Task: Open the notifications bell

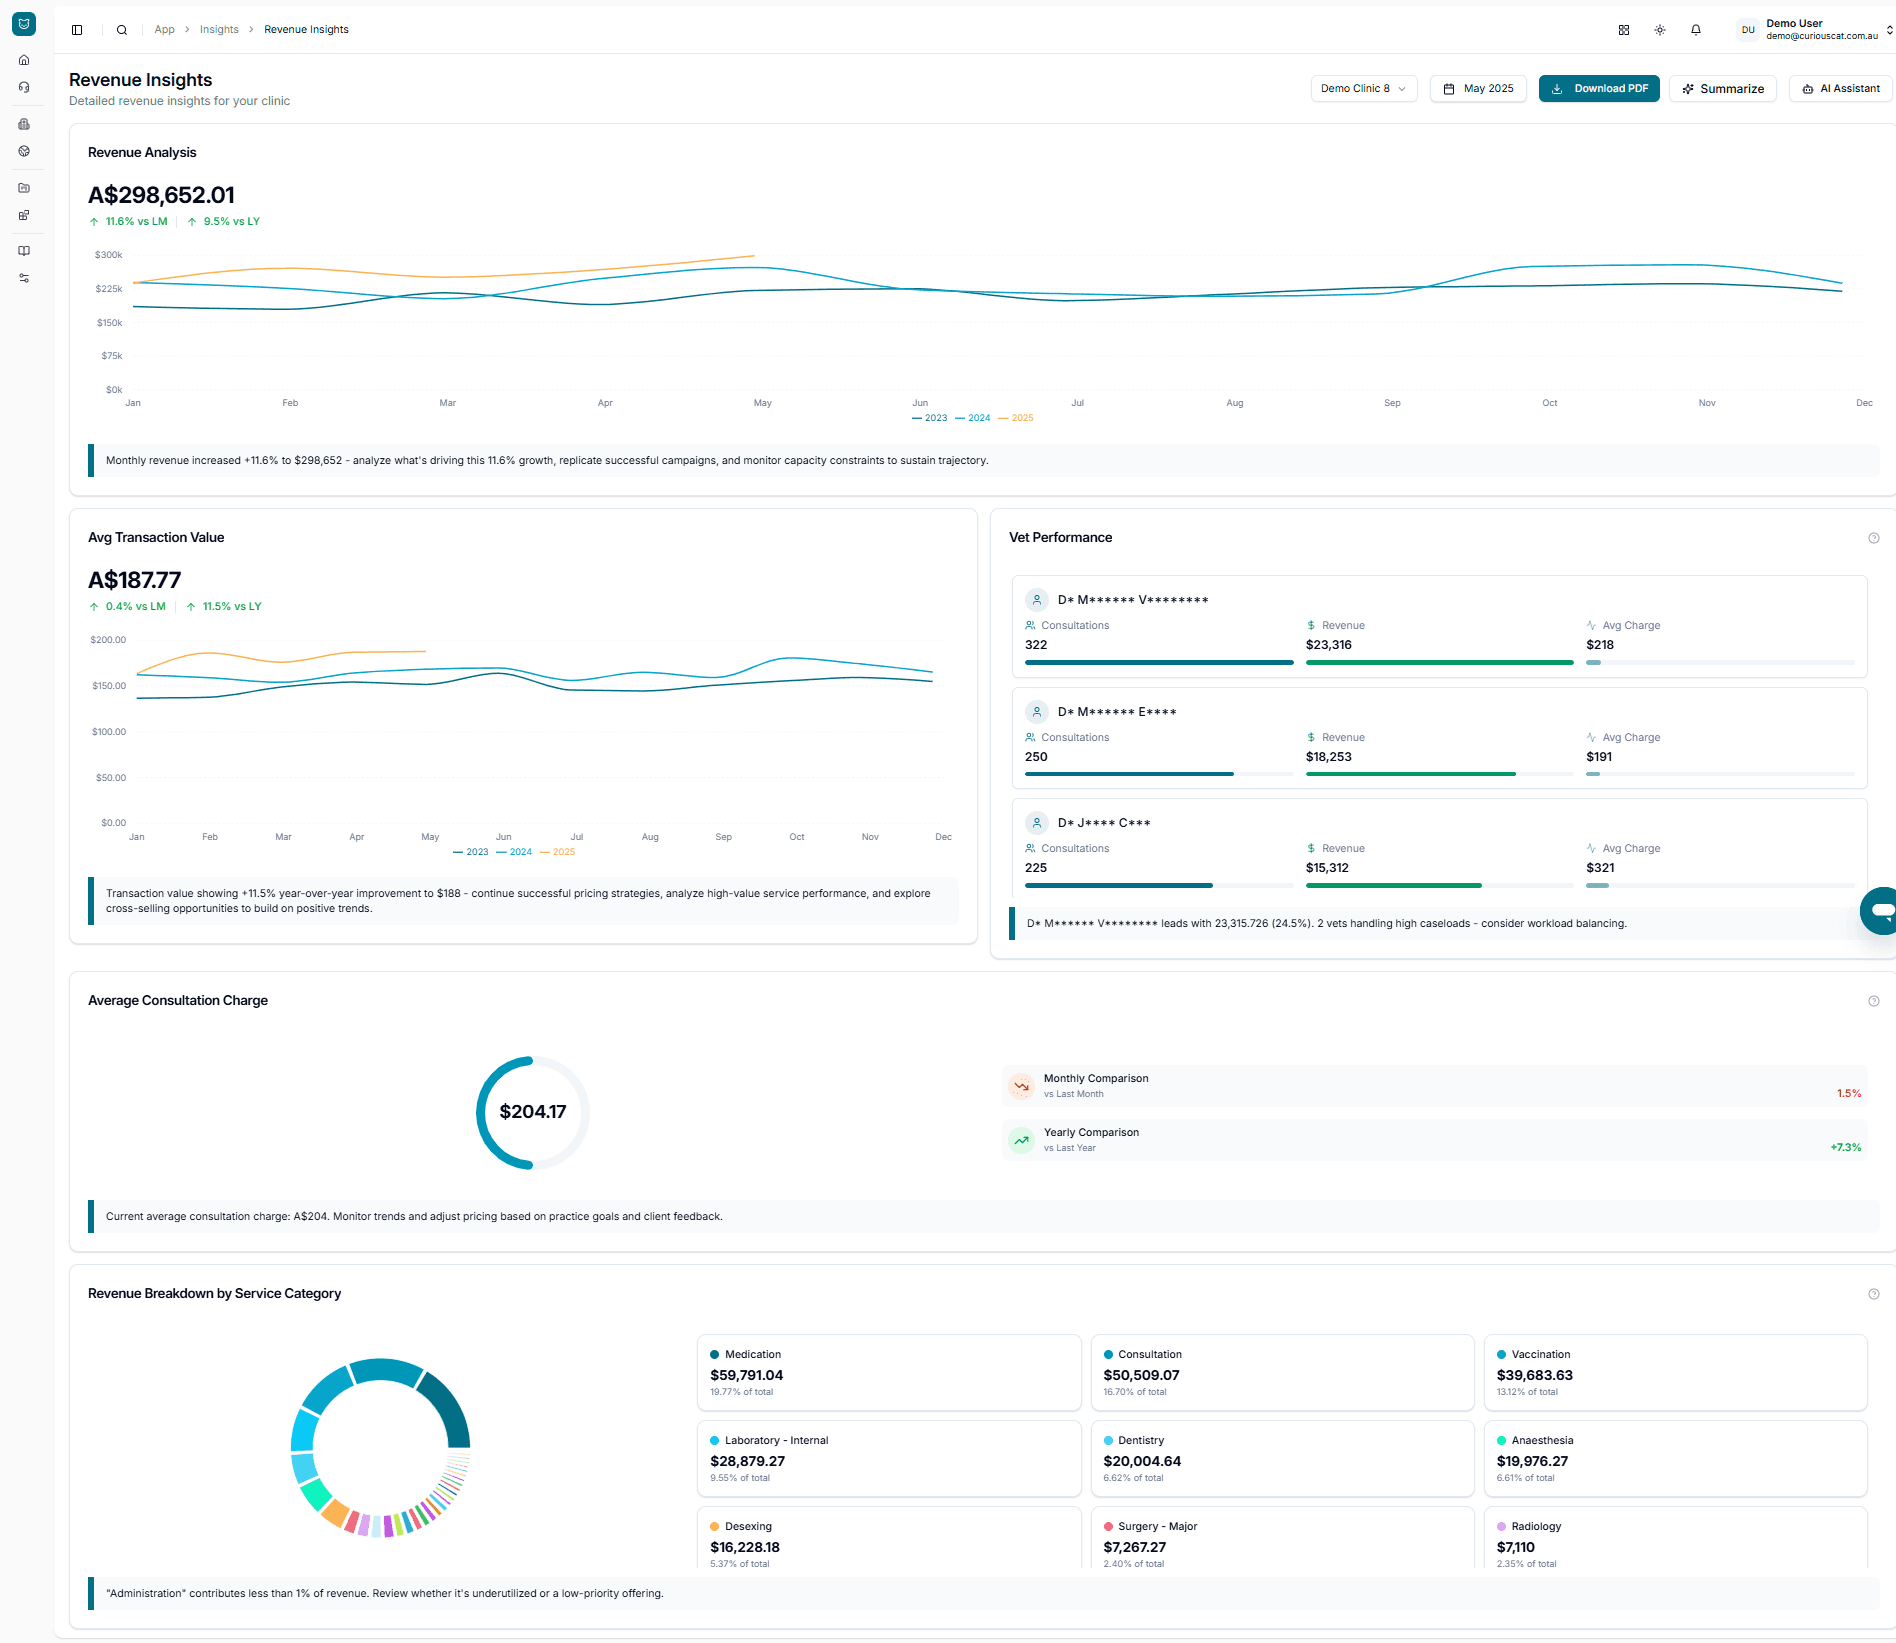Action: tap(1696, 30)
